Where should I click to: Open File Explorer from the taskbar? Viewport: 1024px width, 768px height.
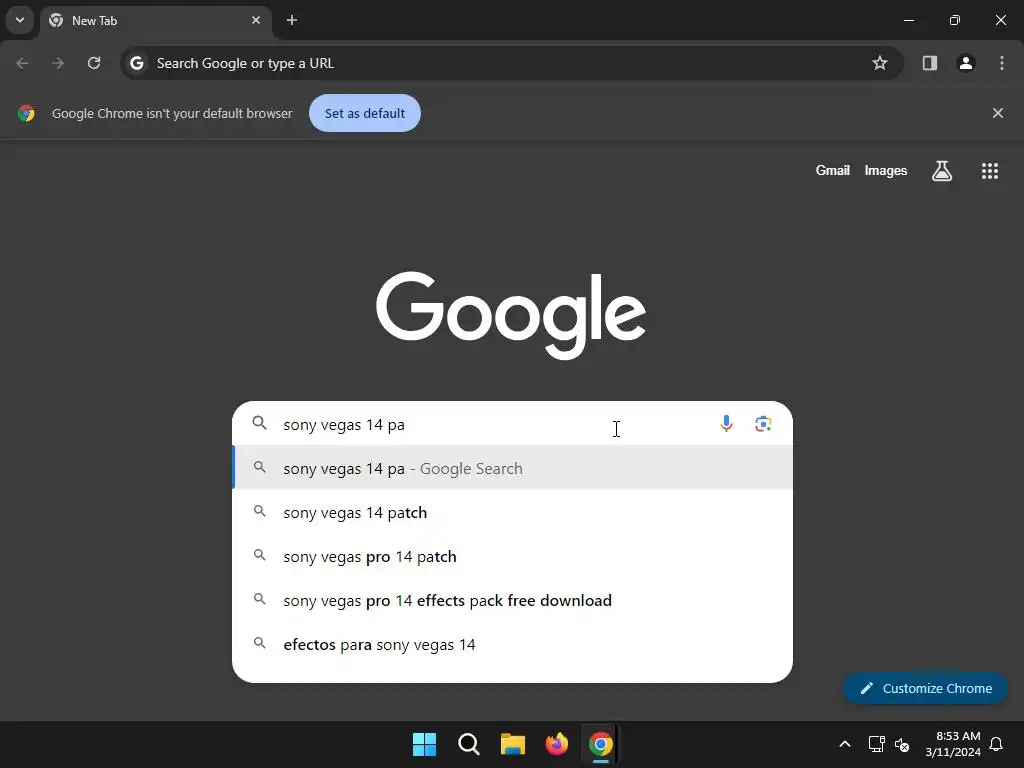coord(513,744)
